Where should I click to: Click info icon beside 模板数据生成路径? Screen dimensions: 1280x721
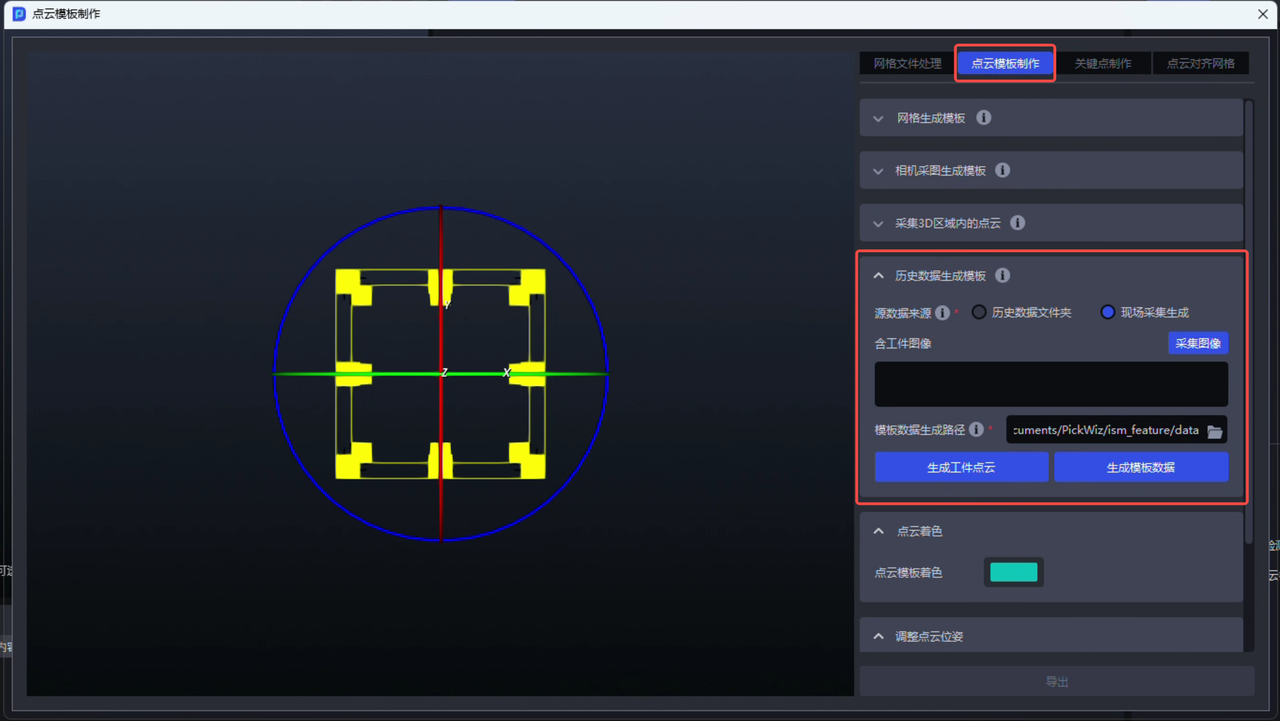[976, 430]
